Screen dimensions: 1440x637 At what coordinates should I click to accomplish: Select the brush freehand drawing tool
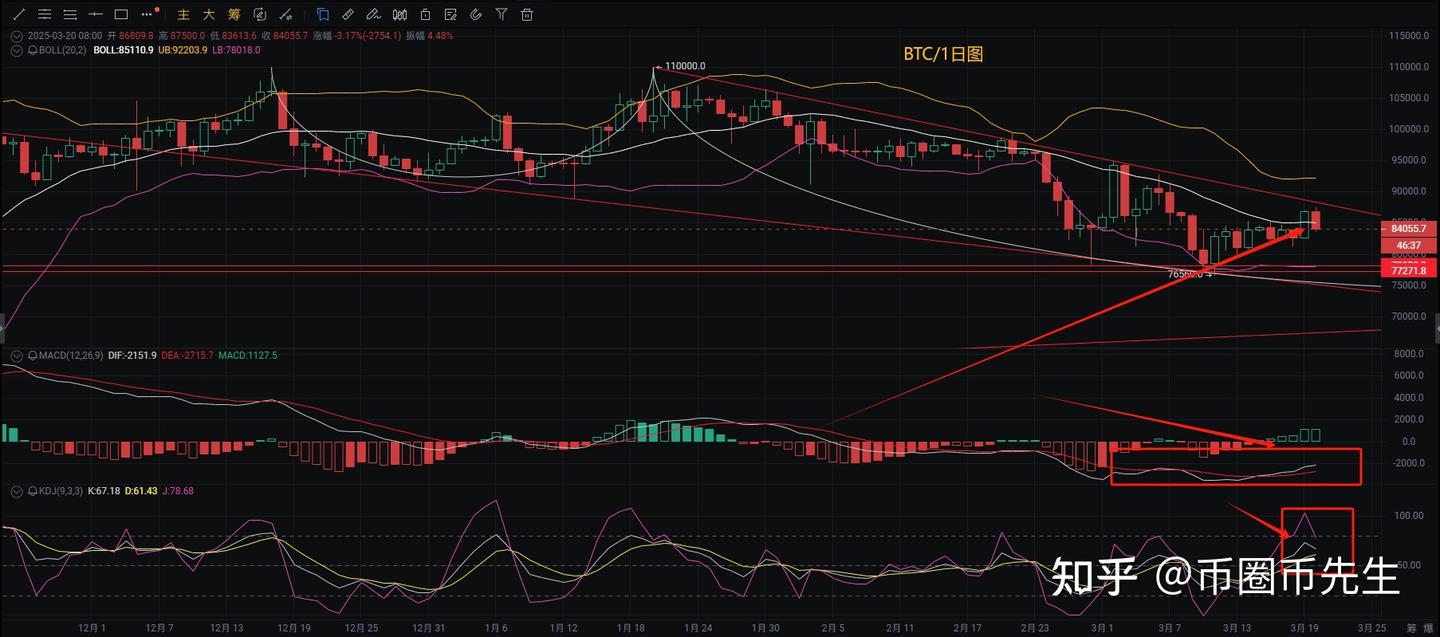[374, 14]
